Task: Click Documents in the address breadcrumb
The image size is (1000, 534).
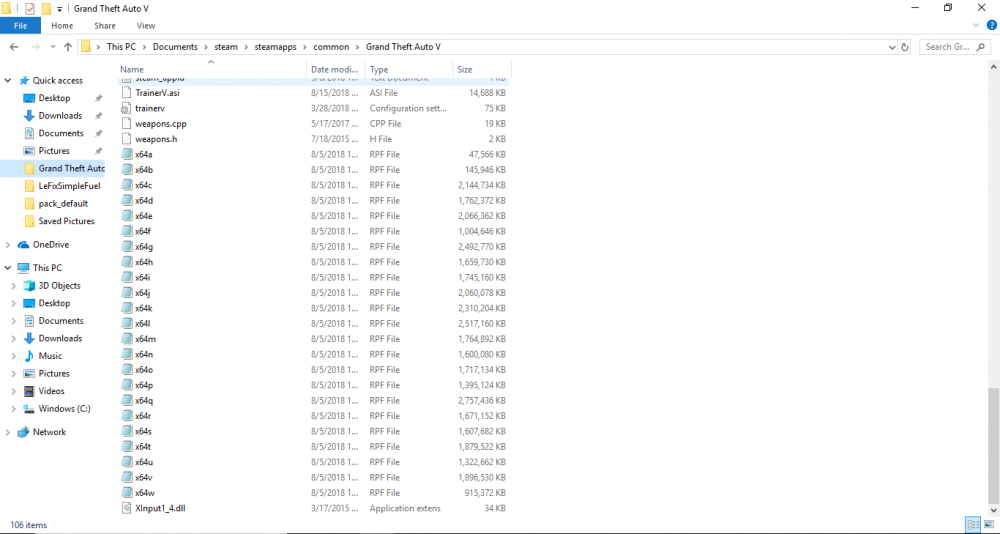Action: [x=175, y=47]
